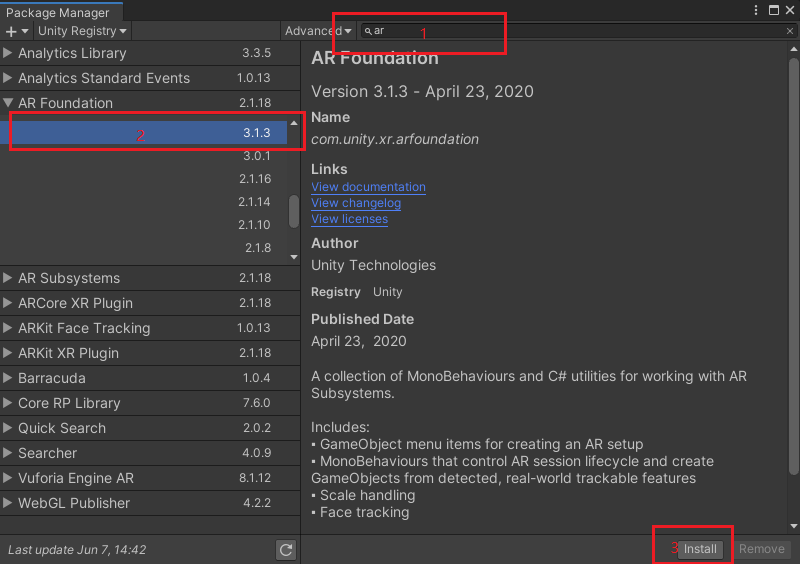This screenshot has width=800, height=564.
Task: Open the View licenses link
Action: [x=349, y=219]
